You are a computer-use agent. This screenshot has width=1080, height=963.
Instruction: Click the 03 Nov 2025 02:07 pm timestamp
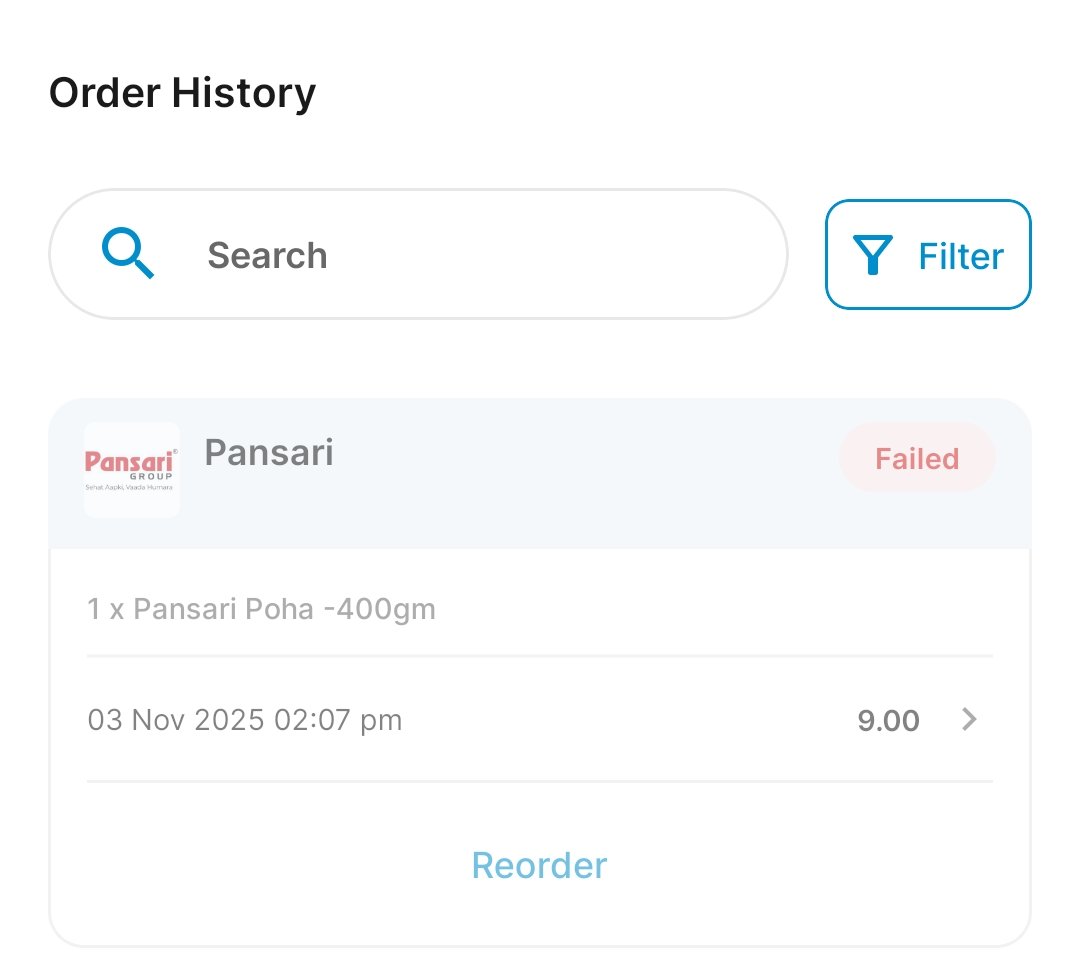tap(245, 719)
